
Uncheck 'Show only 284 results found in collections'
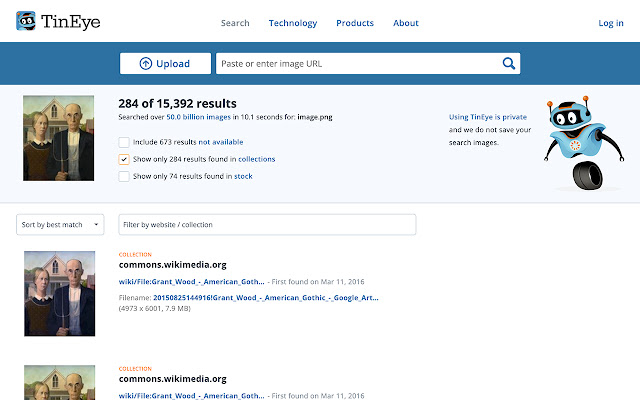click(124, 159)
